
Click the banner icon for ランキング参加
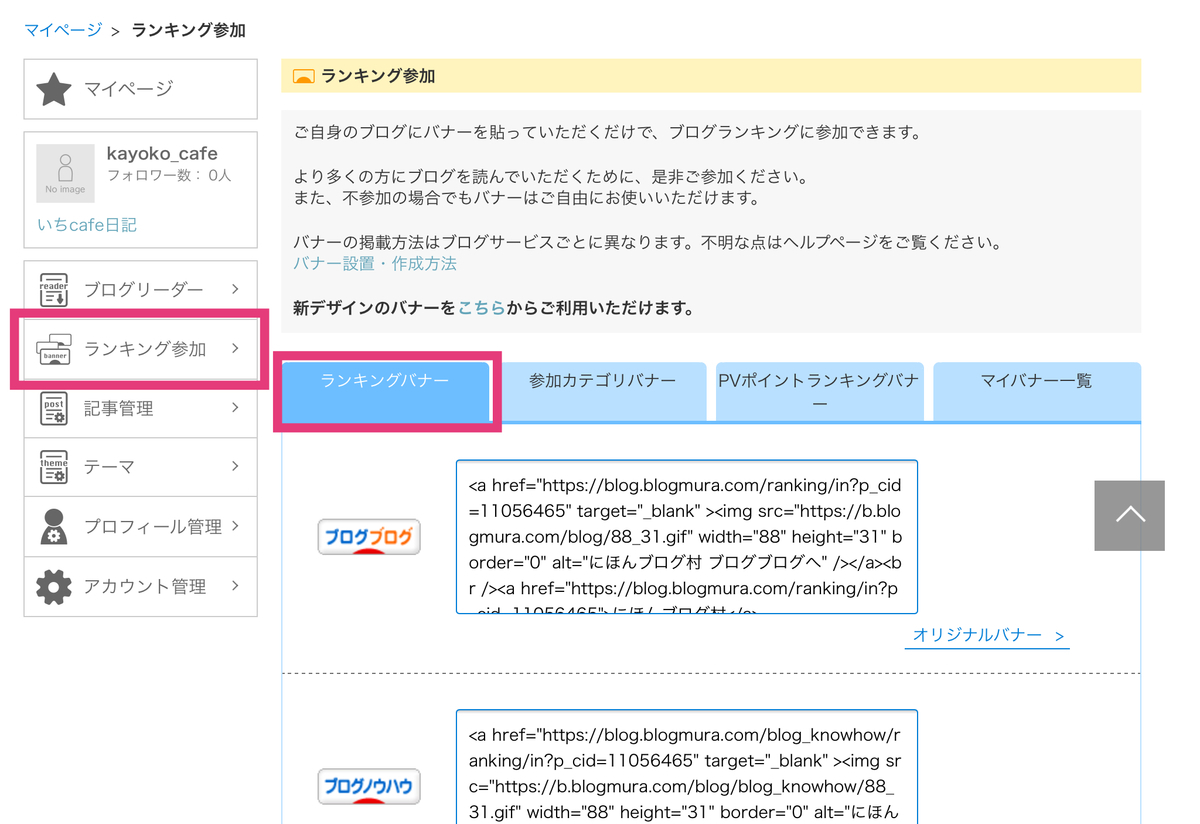54,349
